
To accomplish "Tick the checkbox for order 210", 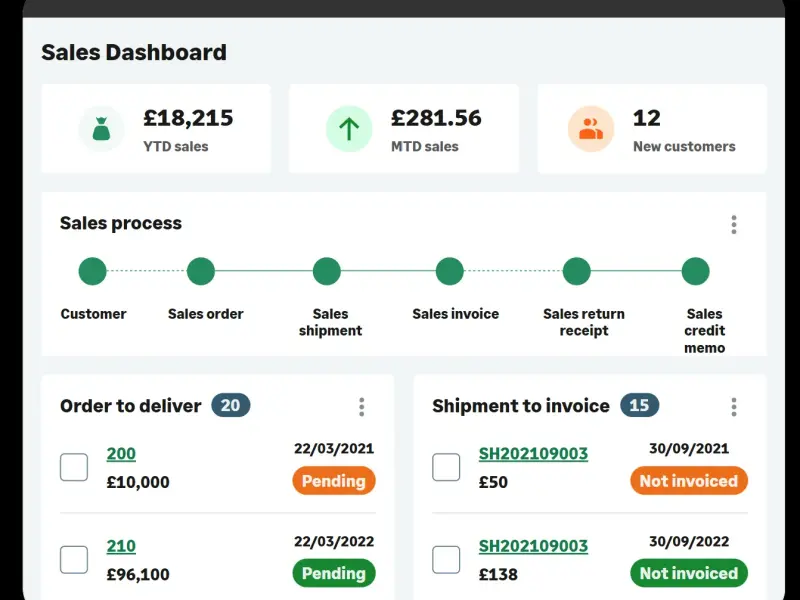I will (x=74, y=559).
